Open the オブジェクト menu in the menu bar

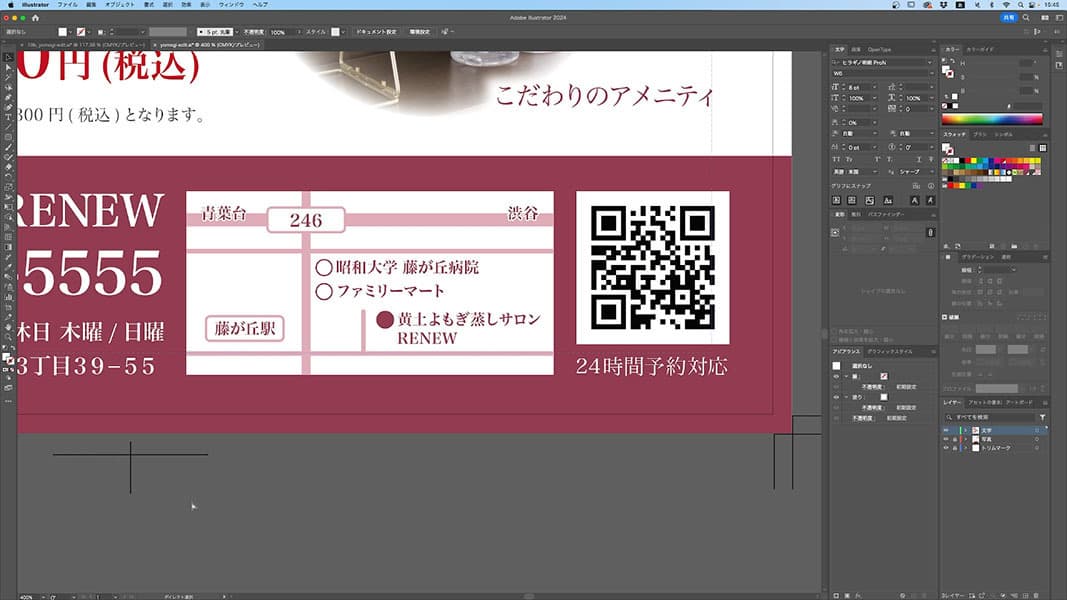[119, 5]
